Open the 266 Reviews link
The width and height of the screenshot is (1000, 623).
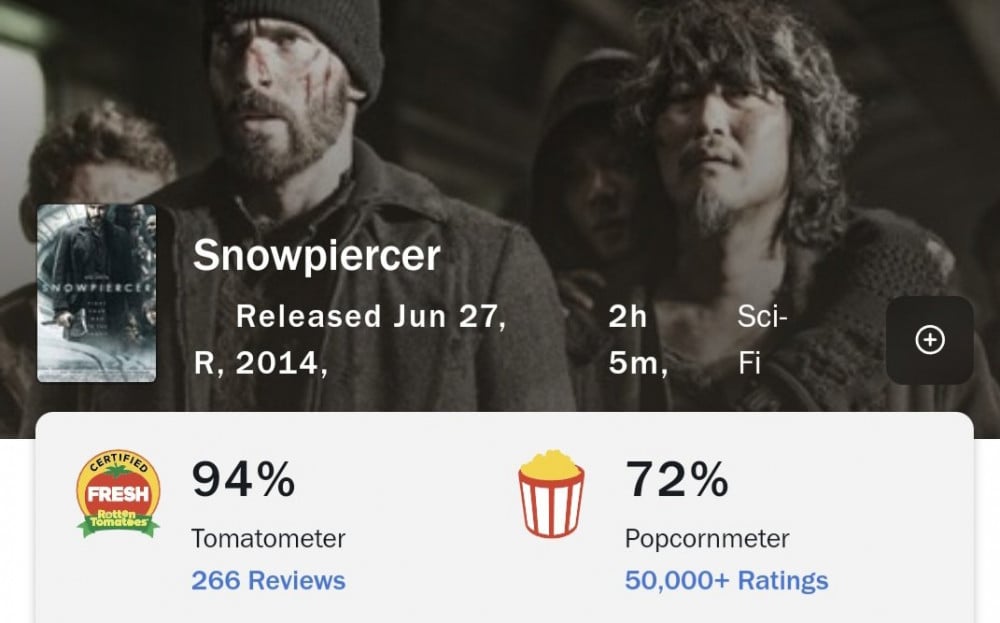click(x=268, y=580)
